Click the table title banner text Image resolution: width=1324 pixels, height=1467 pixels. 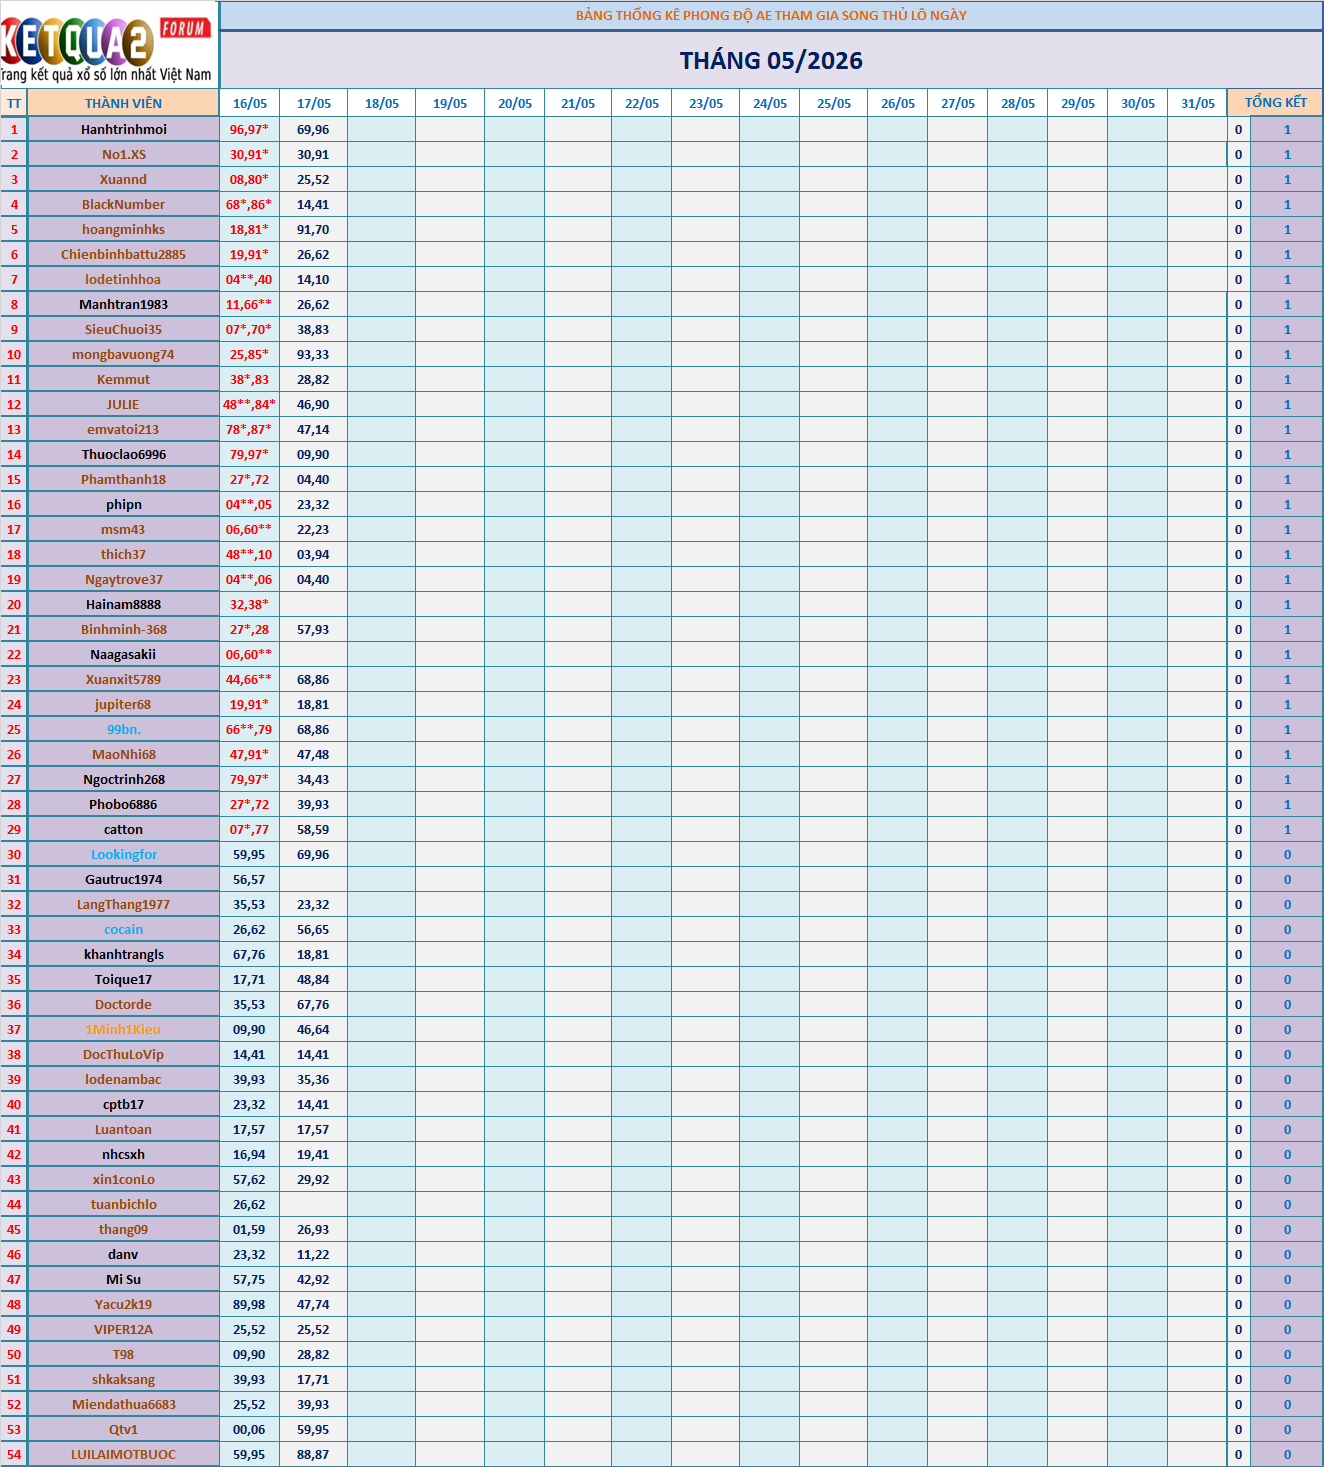click(x=771, y=15)
